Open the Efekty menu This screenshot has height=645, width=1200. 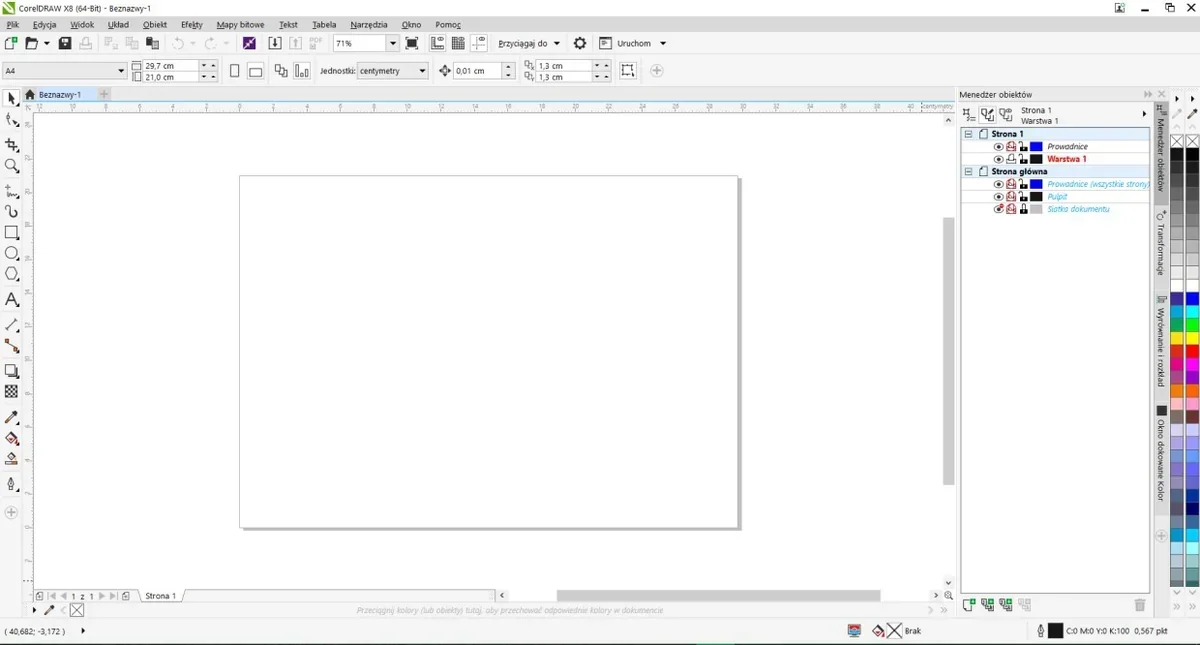[x=192, y=24]
